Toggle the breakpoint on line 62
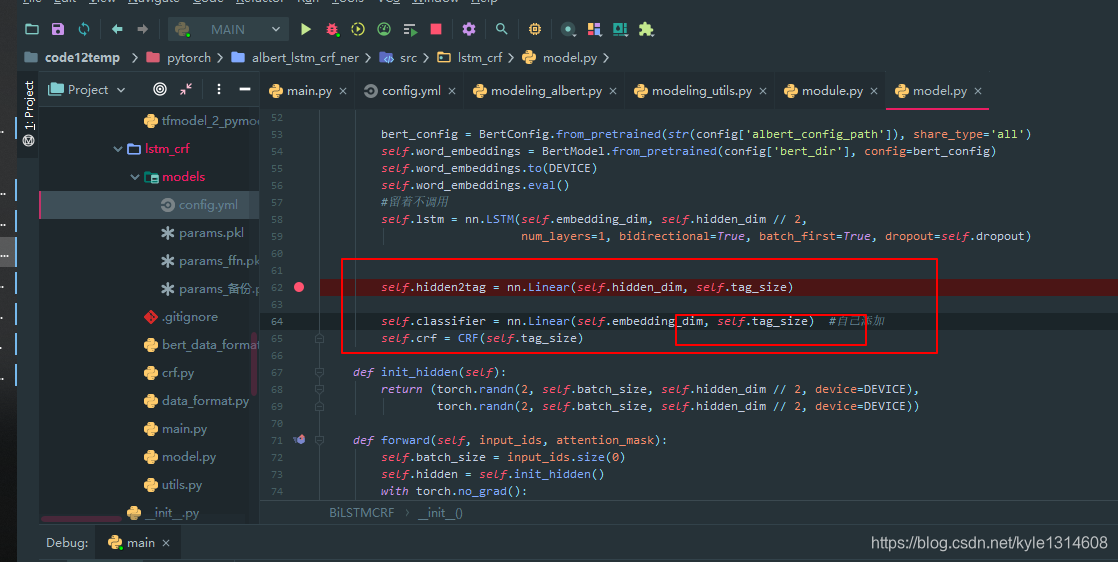 tap(299, 287)
